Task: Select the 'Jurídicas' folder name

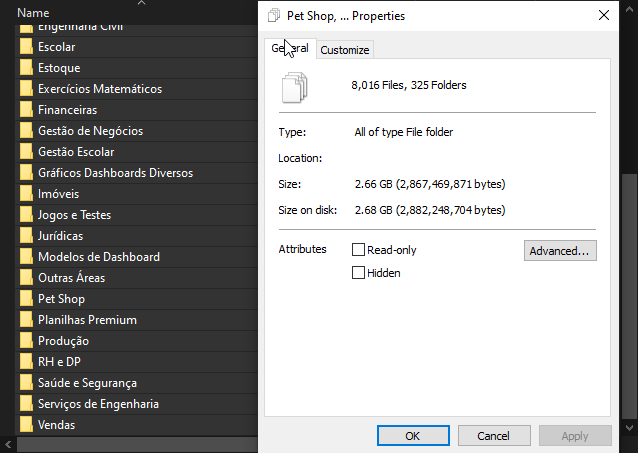Action: point(61,236)
